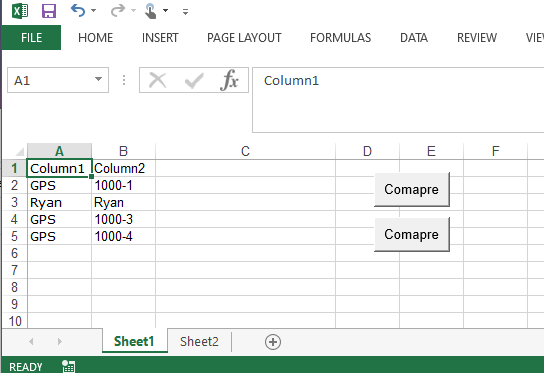Click the READY status text
Screen dimensions: 544x373
point(26,367)
